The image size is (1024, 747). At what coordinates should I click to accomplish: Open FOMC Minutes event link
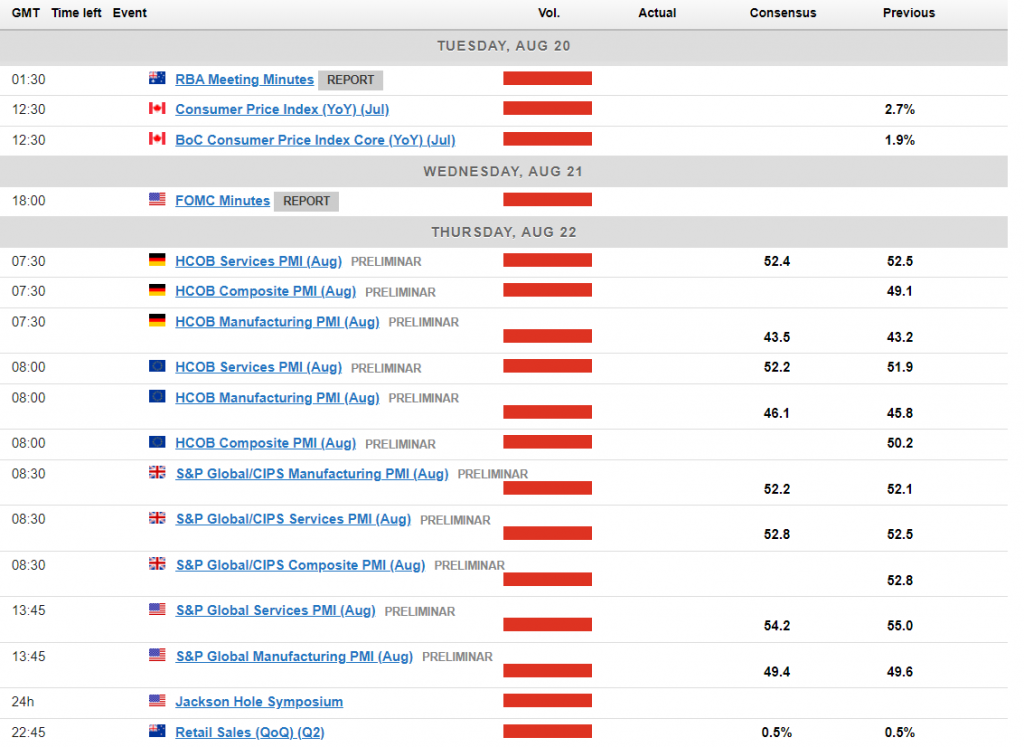pos(223,201)
